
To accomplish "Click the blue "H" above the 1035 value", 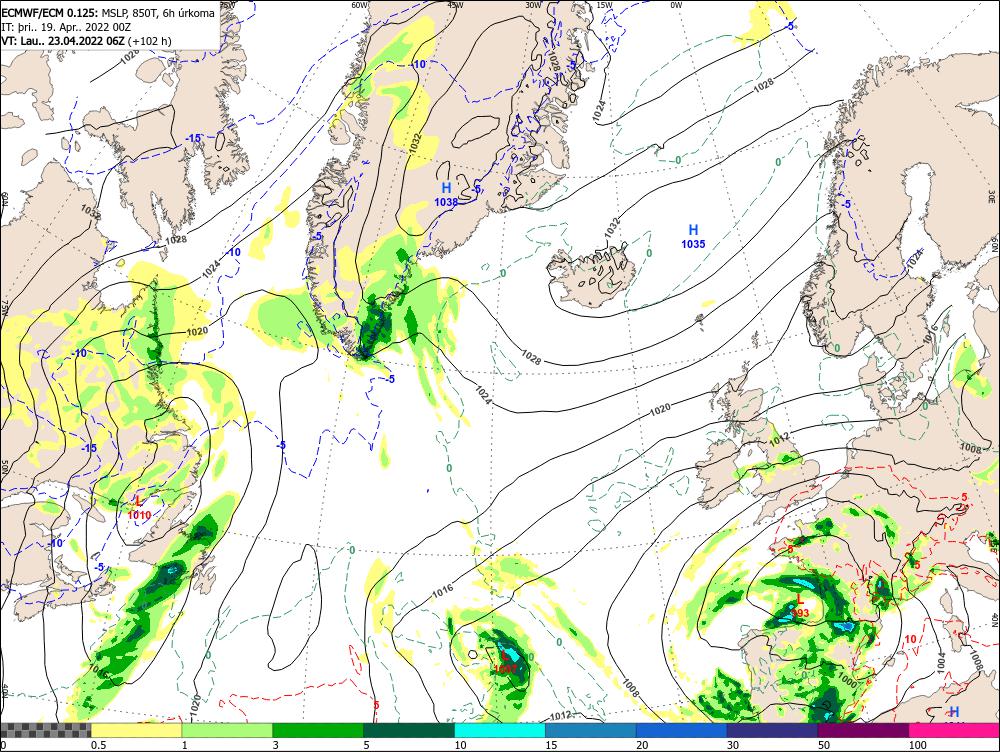I will click(x=693, y=230).
